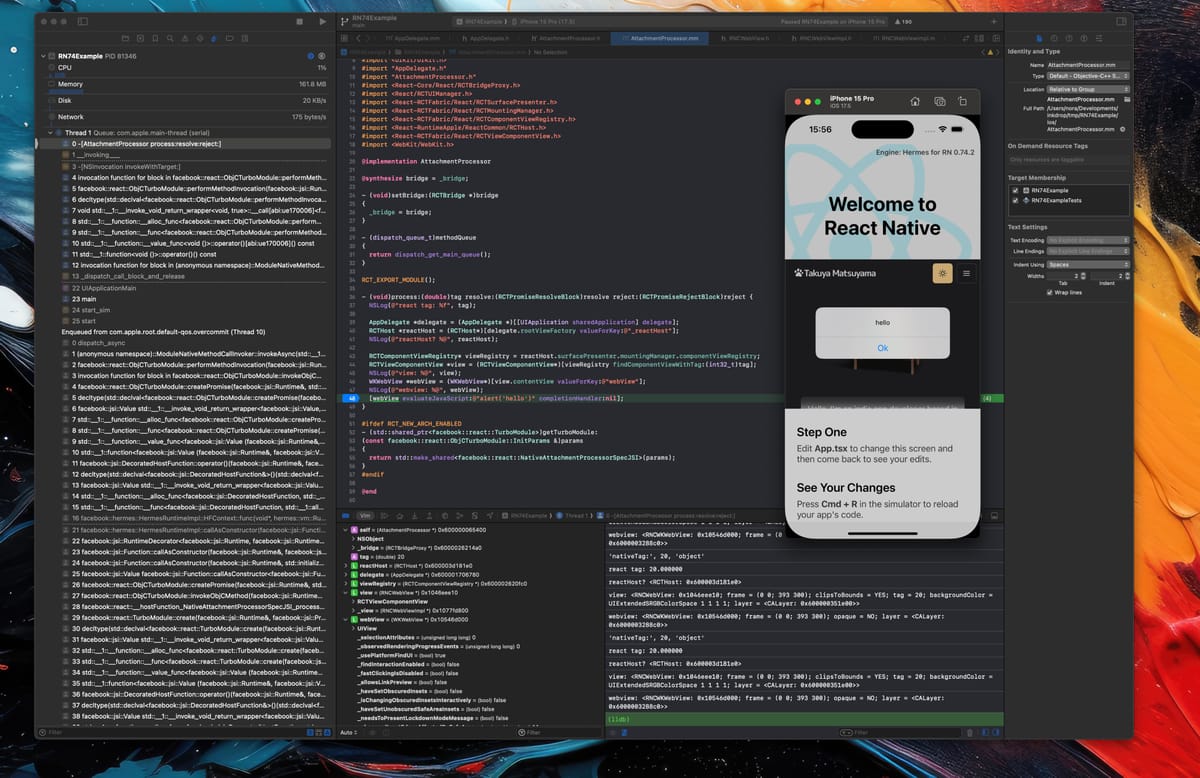
Task: Click the related items grid icon
Action: click(x=345, y=38)
